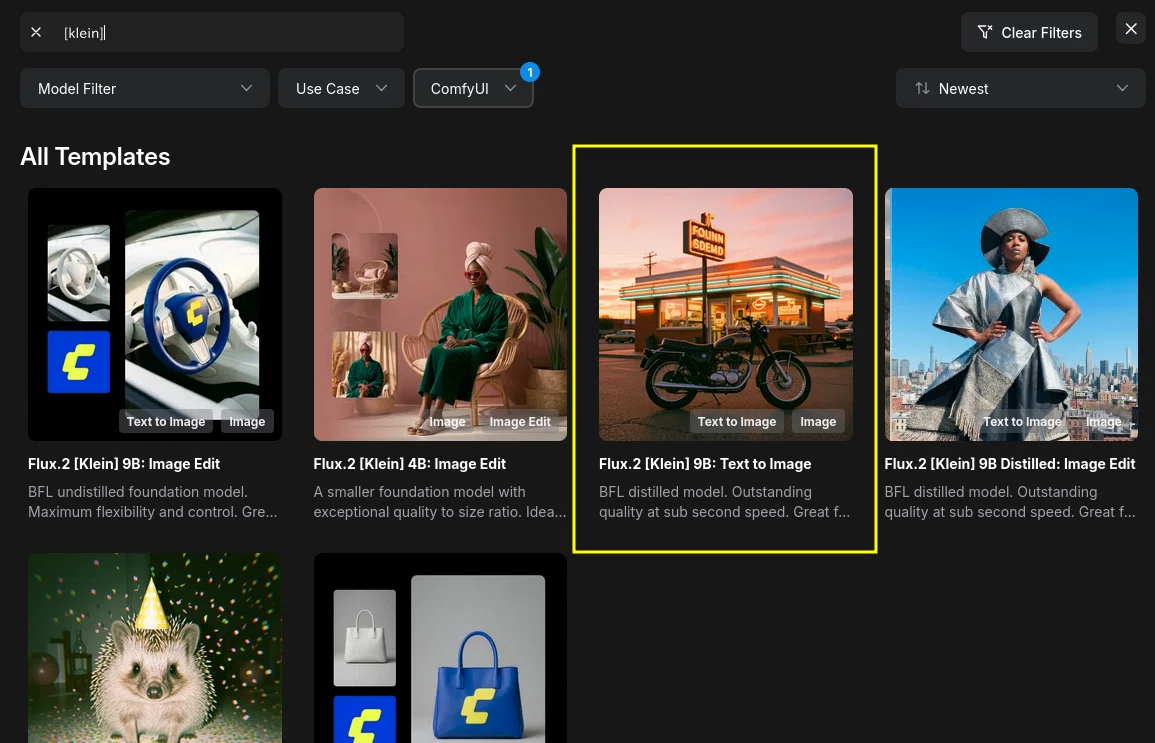Click "Text to Image" tag on silver dress card
Image resolution: width=1155 pixels, height=743 pixels.
point(1022,421)
